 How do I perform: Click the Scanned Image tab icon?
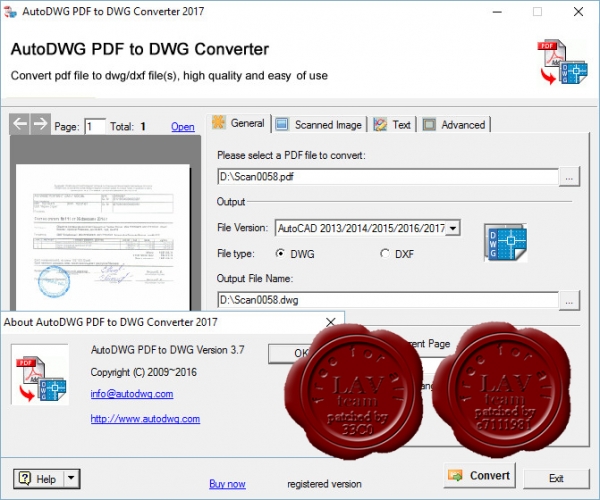coord(282,124)
